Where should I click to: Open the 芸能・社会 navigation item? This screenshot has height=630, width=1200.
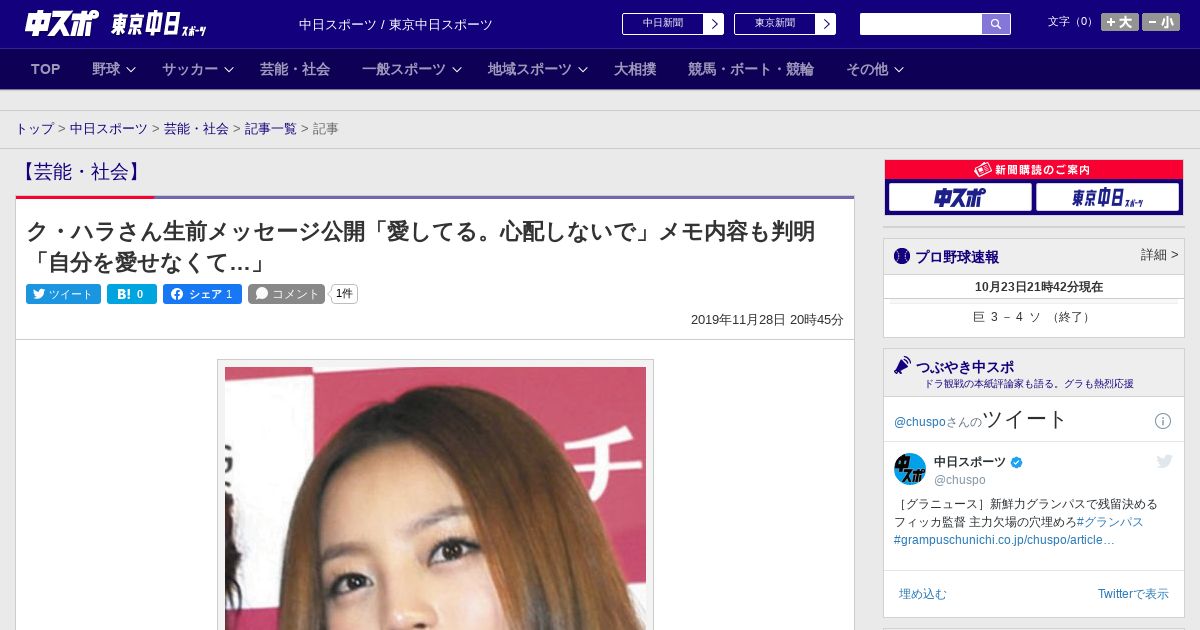click(295, 69)
